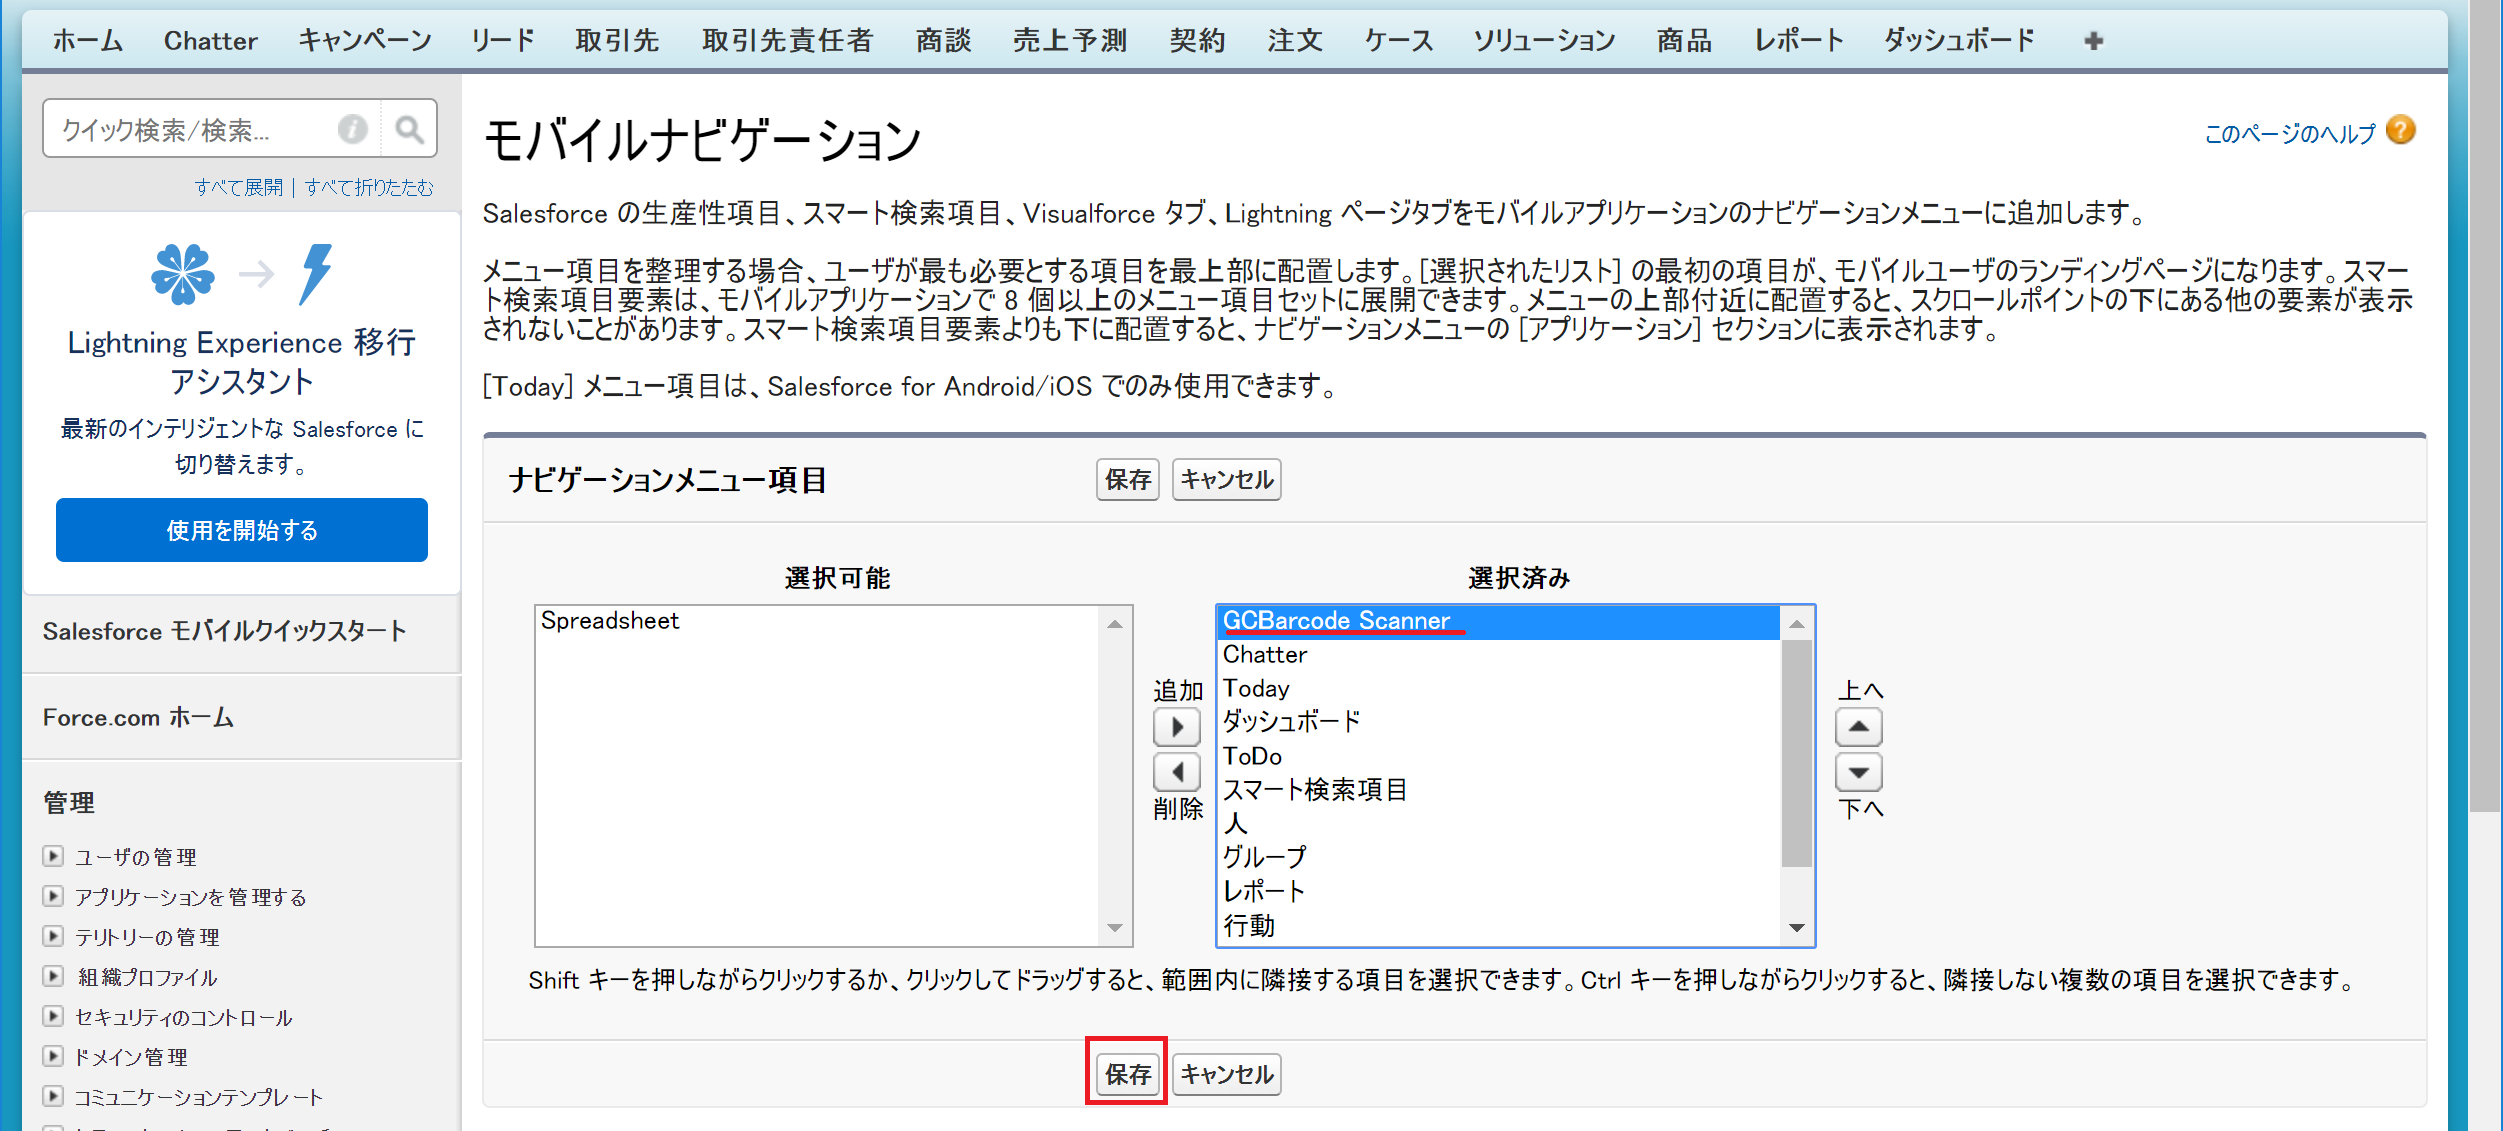The image size is (2503, 1131).
Task: Open the このページのヘルプ link
Action: pos(2289,133)
